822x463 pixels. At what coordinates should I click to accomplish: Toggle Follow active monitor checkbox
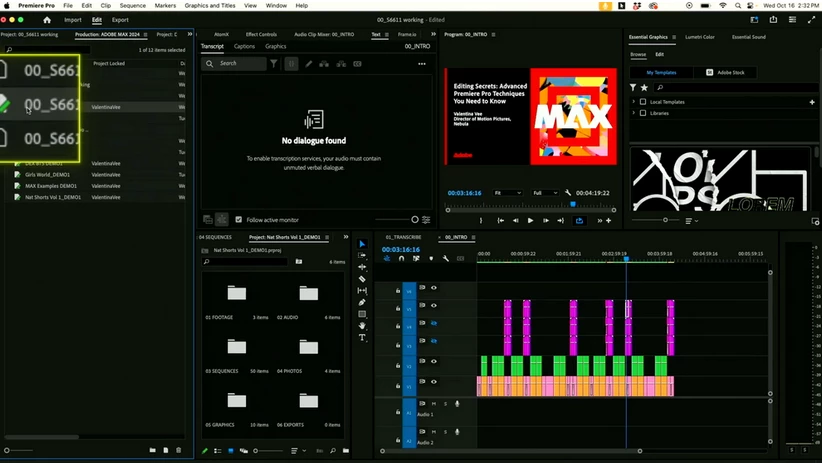(239, 220)
